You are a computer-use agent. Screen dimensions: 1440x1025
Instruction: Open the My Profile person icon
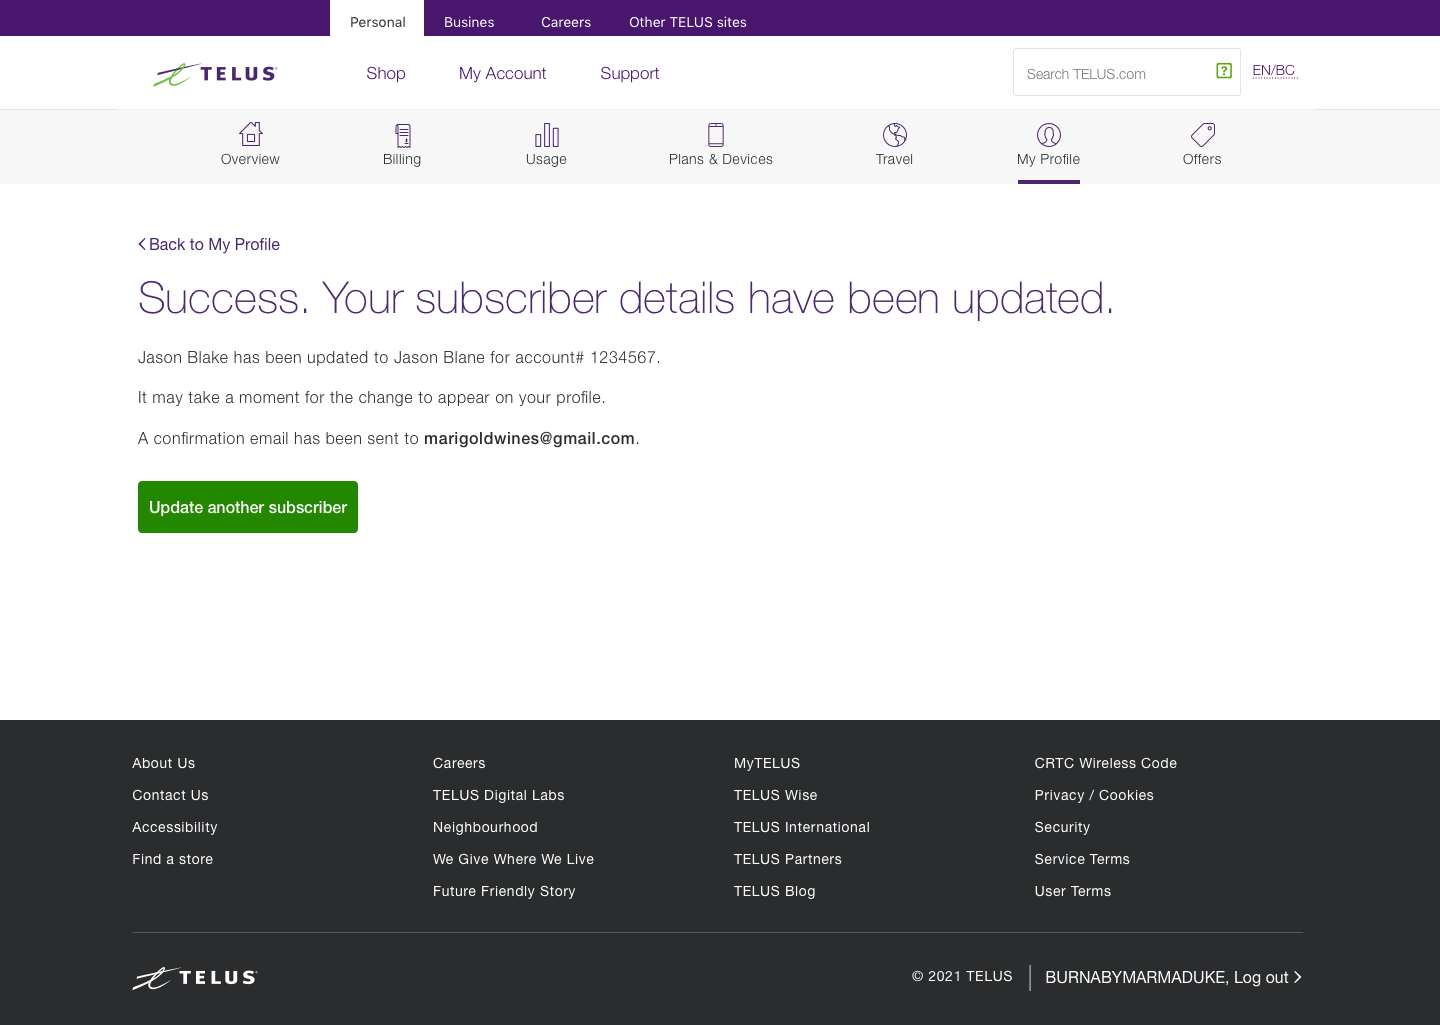coord(1049,135)
